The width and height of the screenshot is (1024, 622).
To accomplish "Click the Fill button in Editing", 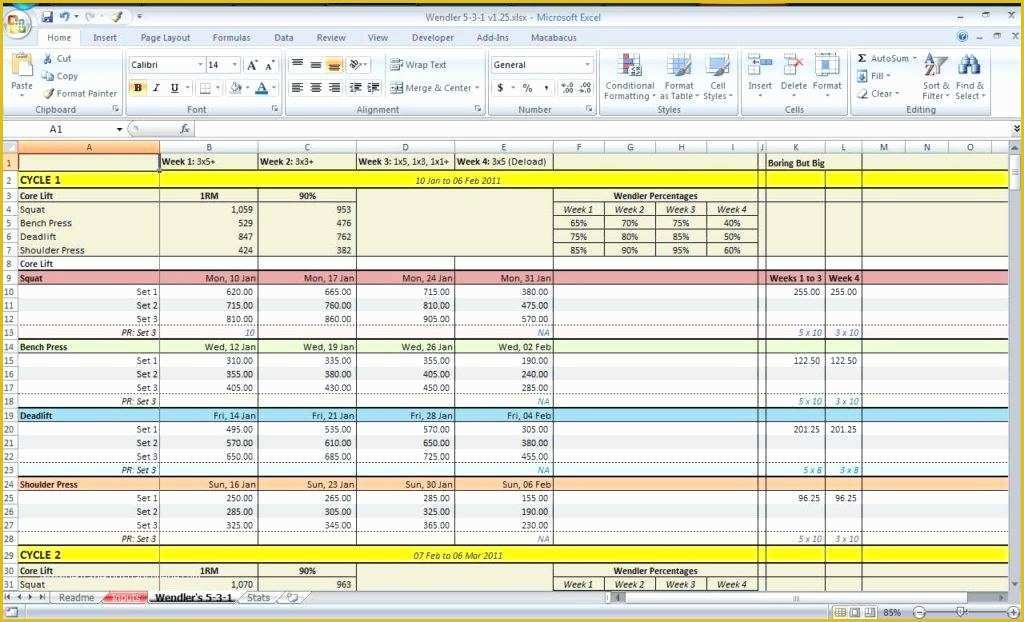I will [x=875, y=76].
